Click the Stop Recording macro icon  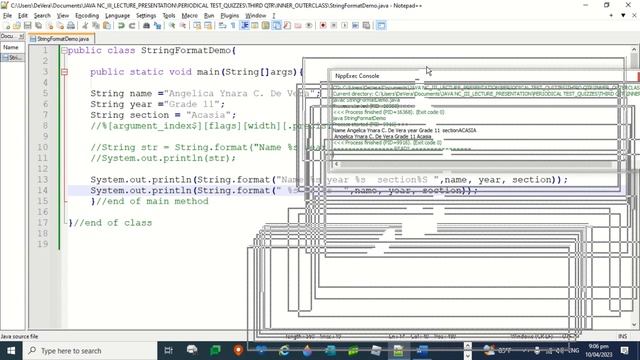pos(333,26)
